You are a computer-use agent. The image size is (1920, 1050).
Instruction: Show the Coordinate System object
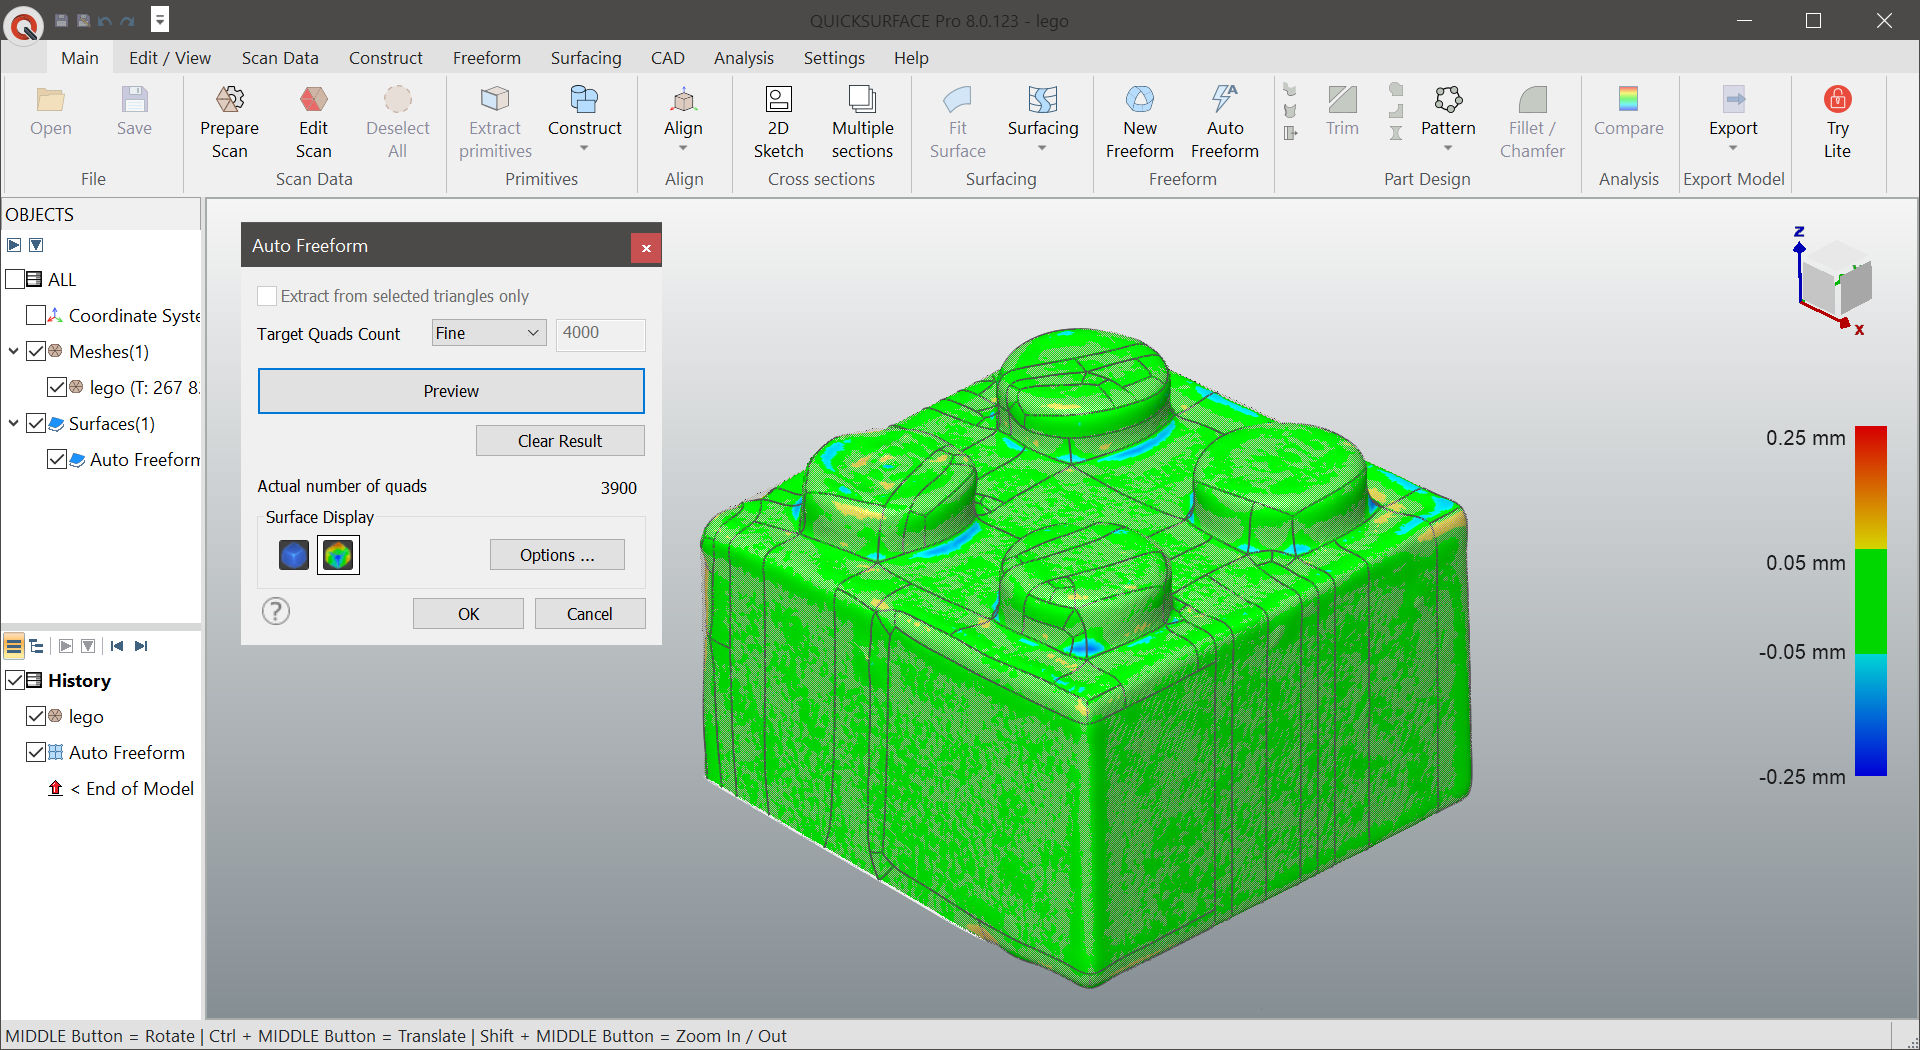(35, 315)
